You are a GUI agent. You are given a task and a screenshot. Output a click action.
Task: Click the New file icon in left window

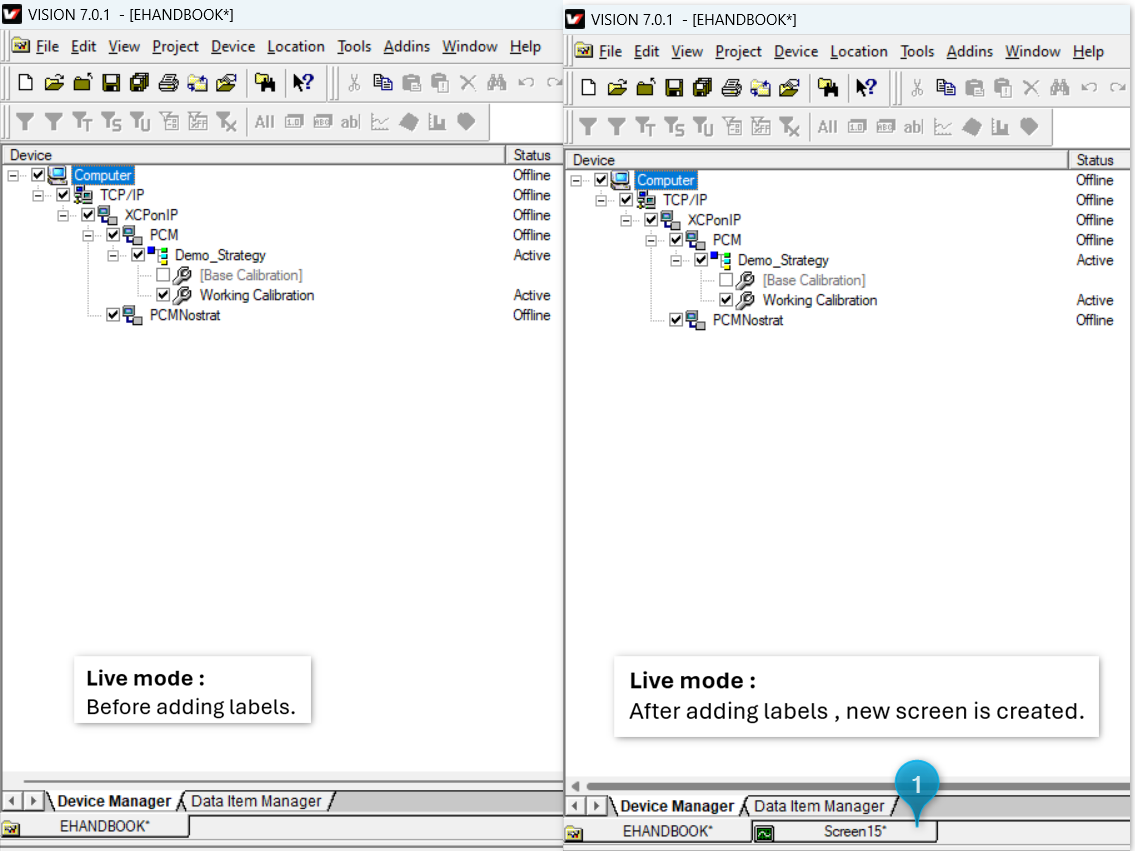[x=26, y=83]
